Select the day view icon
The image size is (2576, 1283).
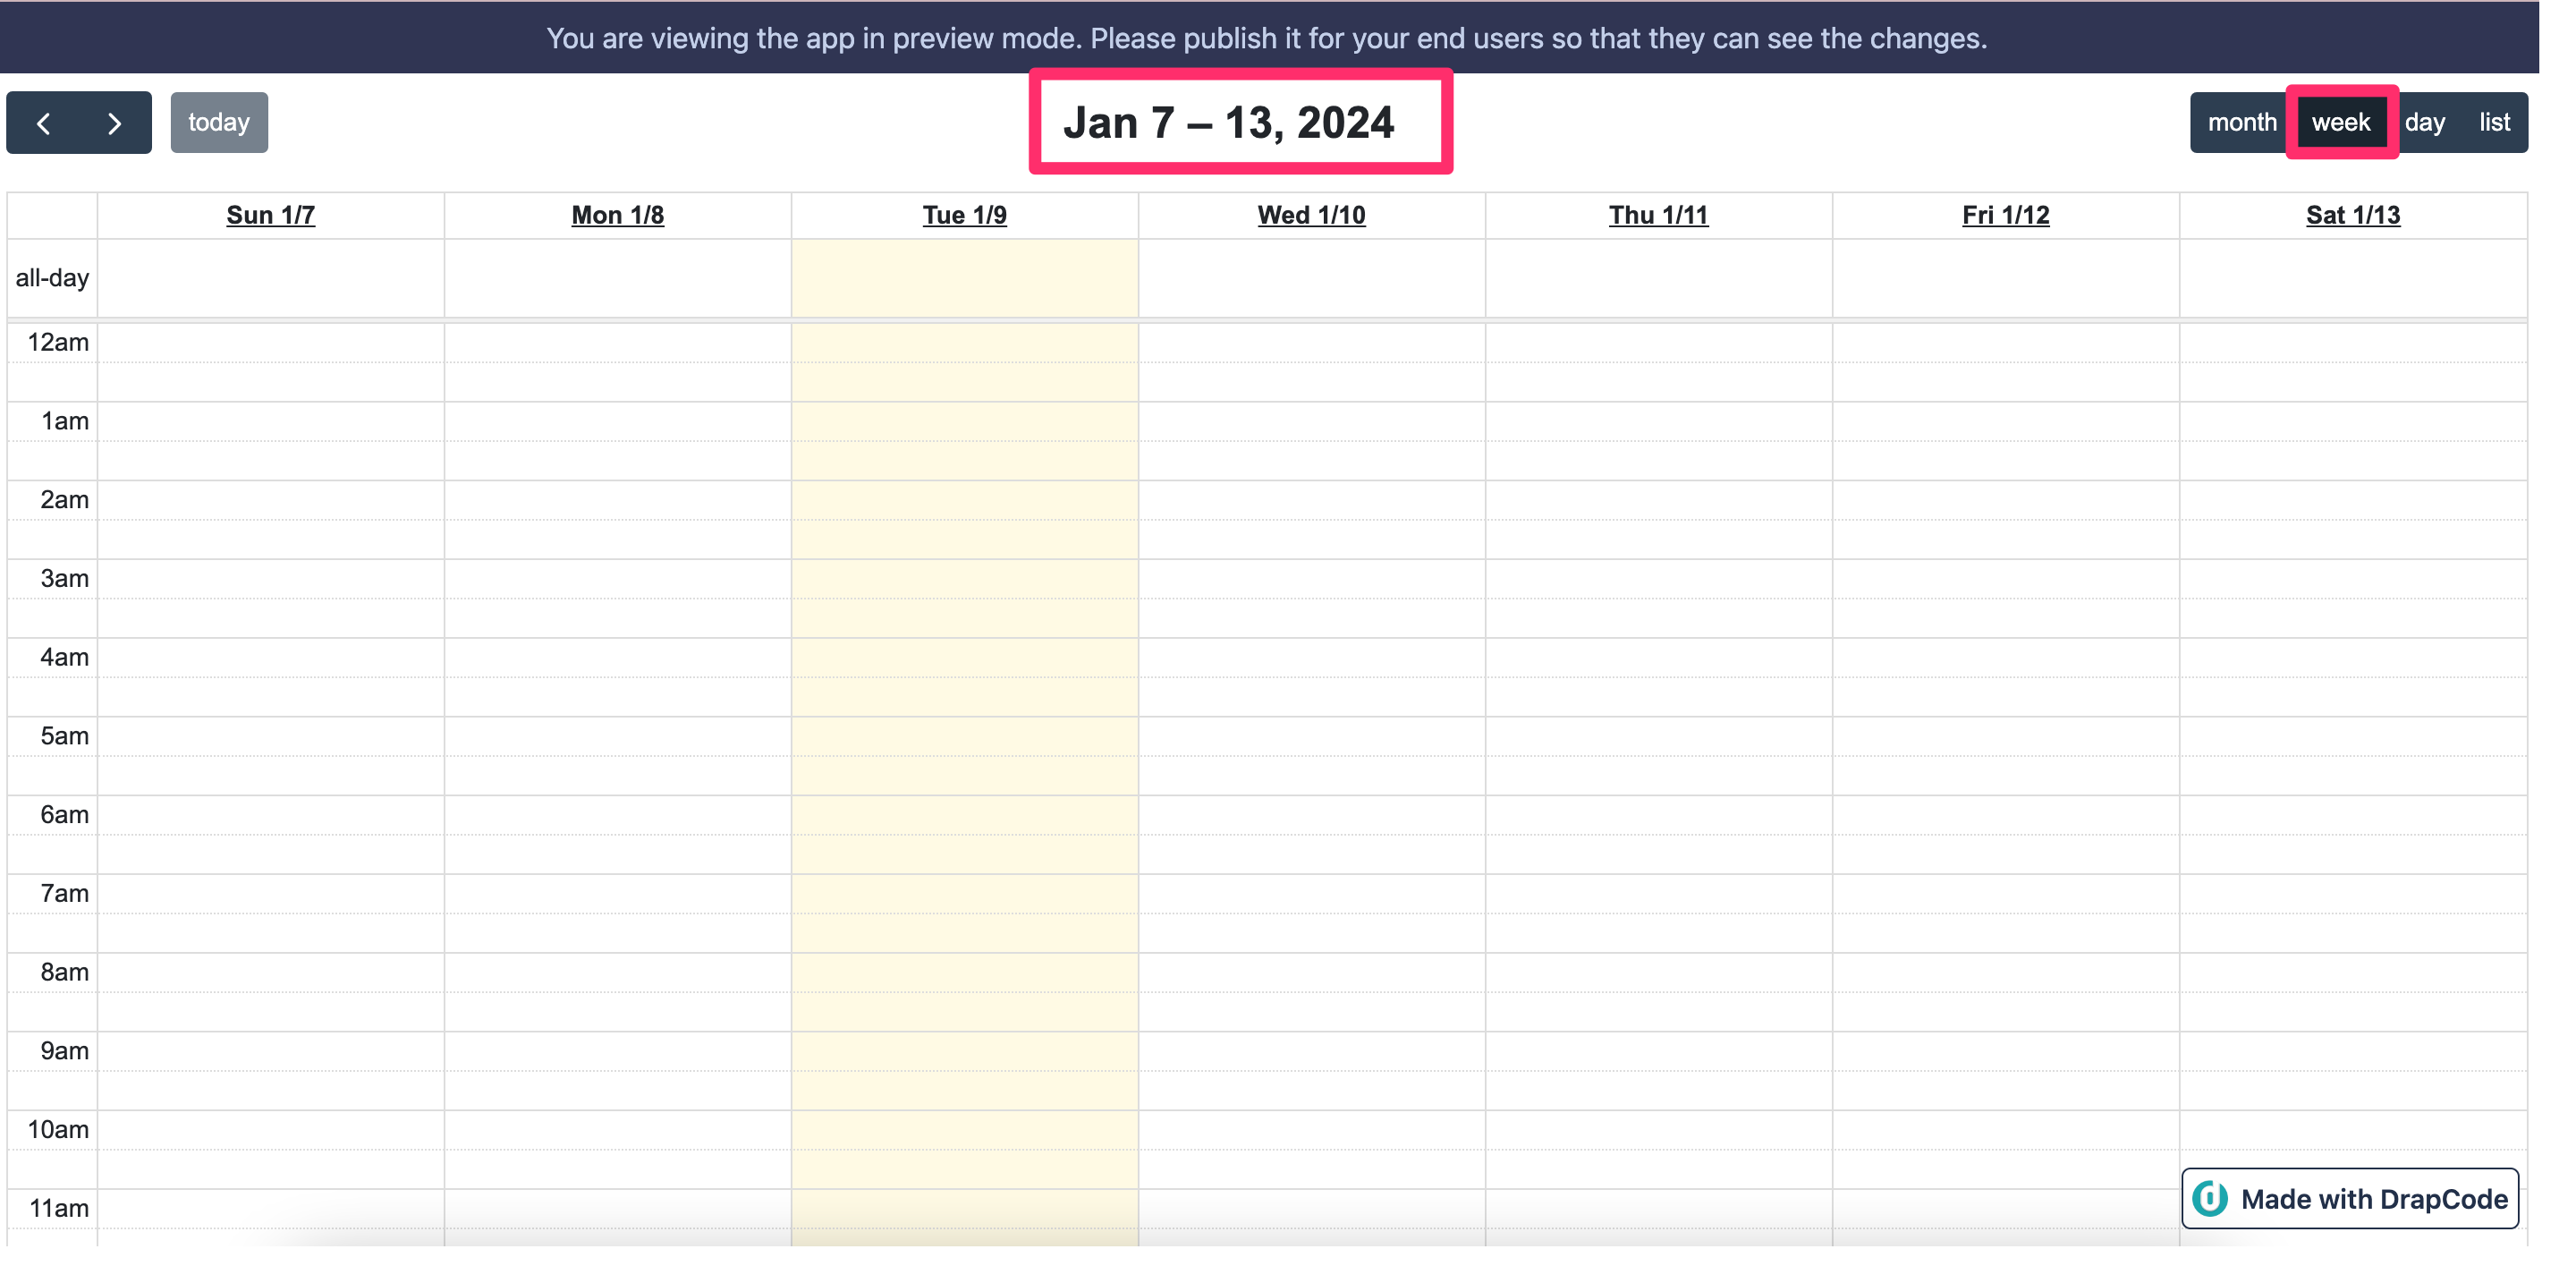point(2423,120)
